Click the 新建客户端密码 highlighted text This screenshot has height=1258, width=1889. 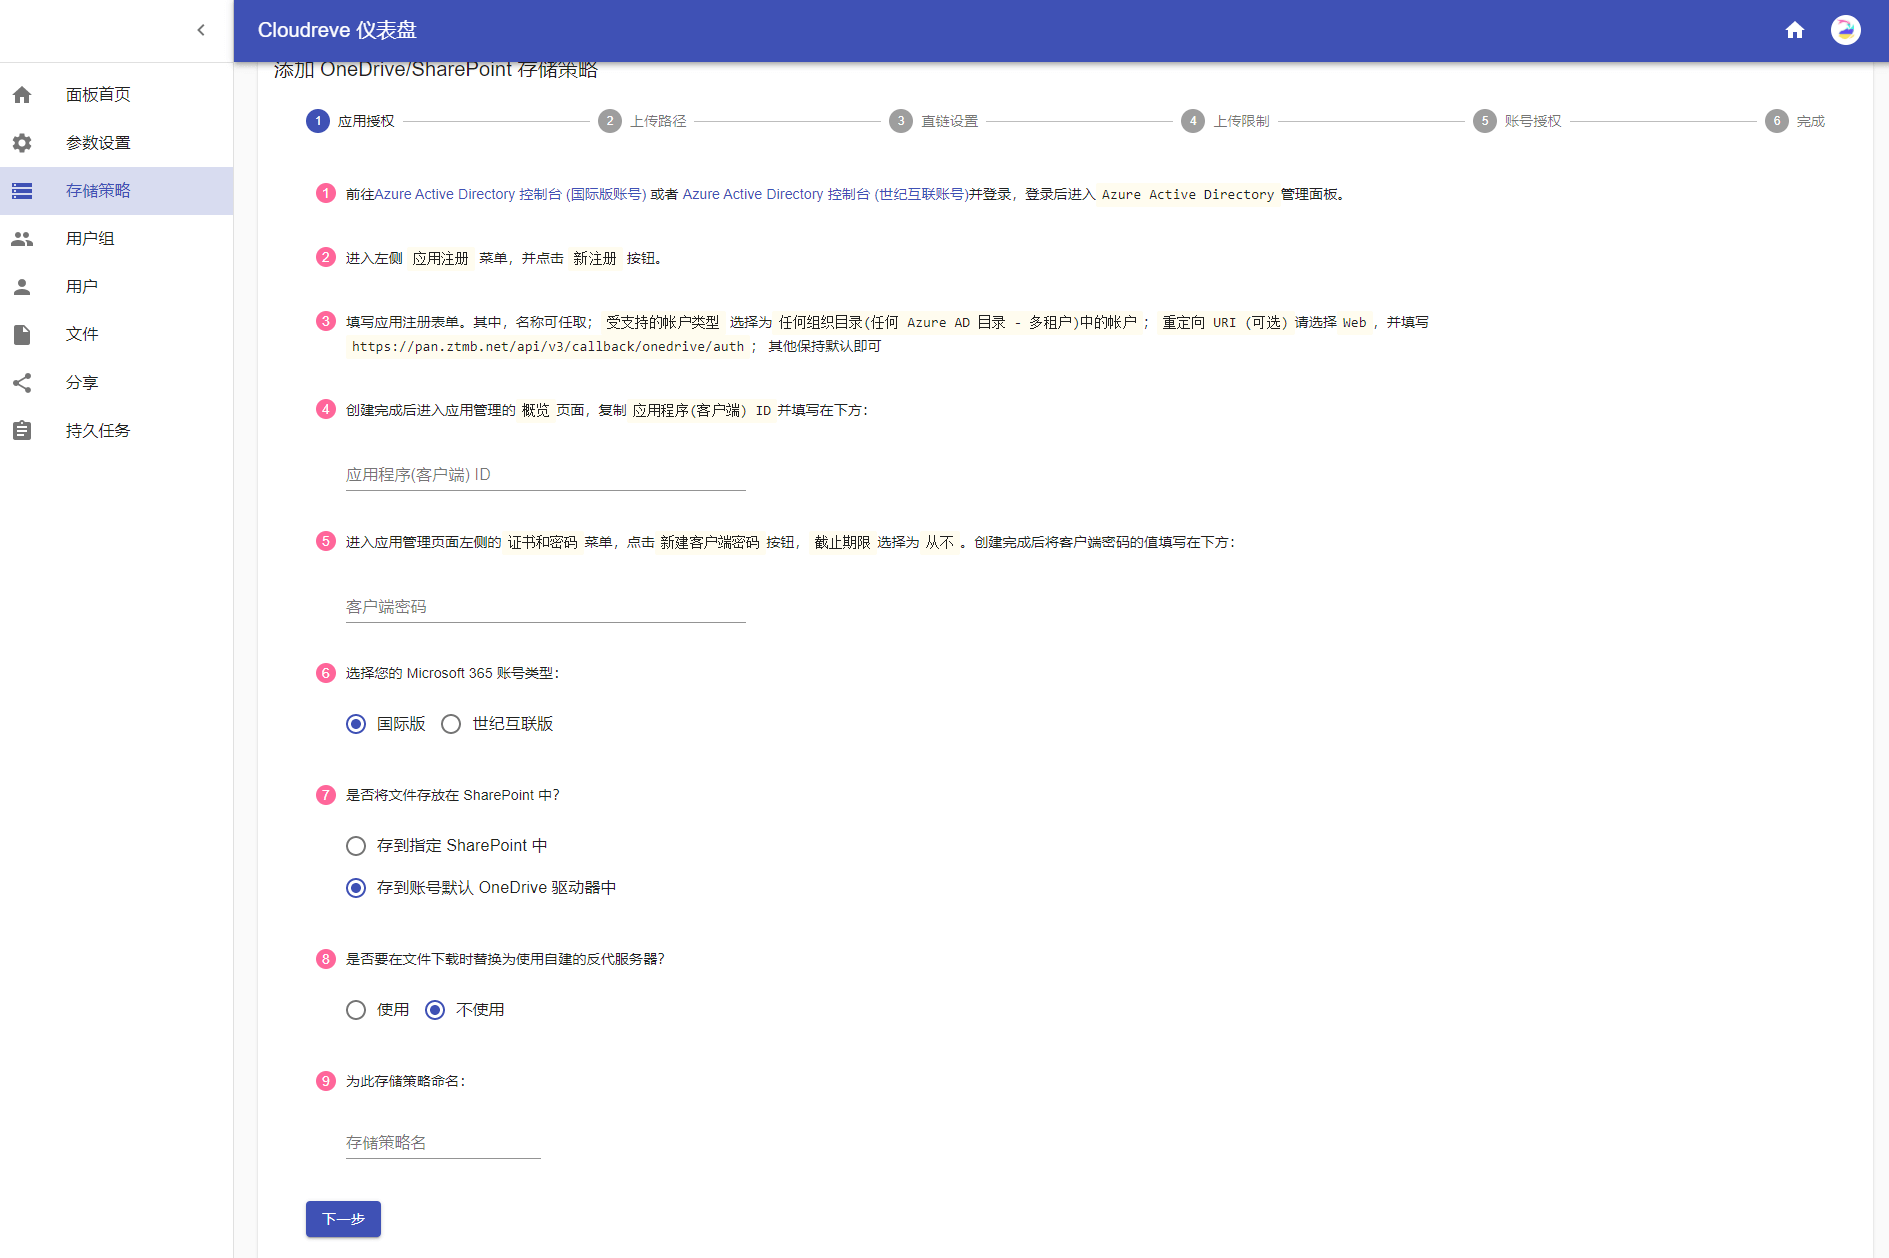click(x=709, y=542)
